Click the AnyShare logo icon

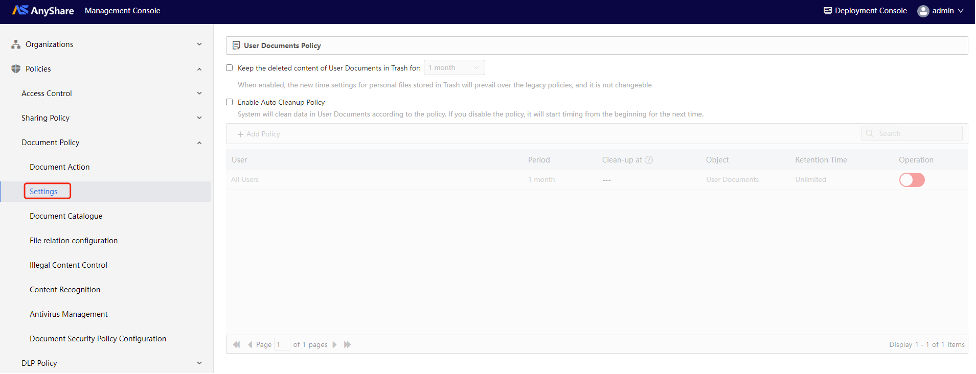pyautogui.click(x=20, y=11)
